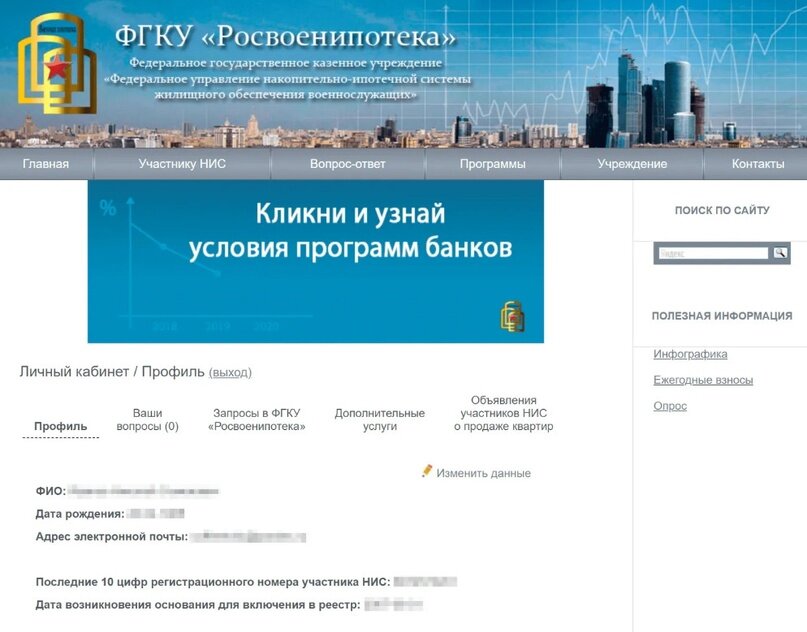Select the Профиль tab
807x632 pixels.
click(x=61, y=426)
